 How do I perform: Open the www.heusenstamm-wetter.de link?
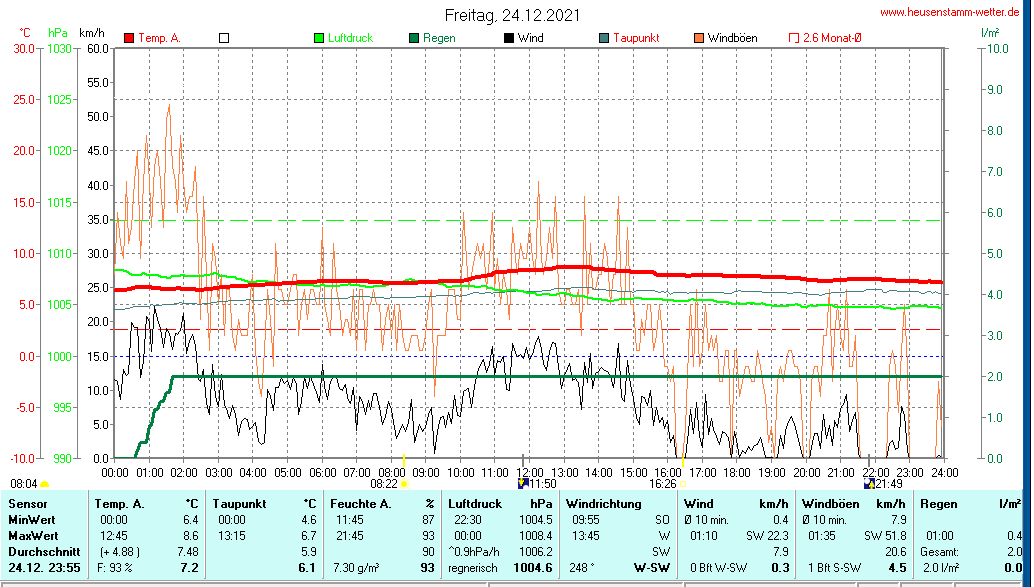pyautogui.click(x=950, y=12)
